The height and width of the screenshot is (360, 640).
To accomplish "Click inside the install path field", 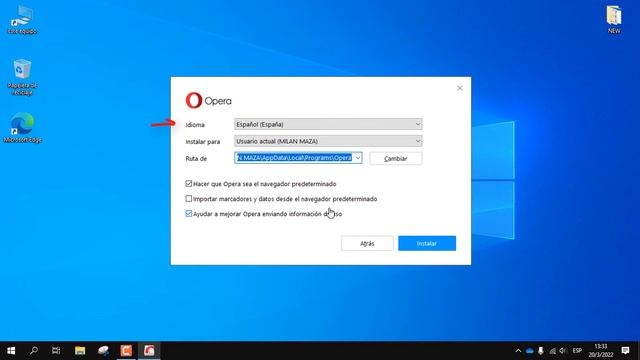I will coord(294,158).
